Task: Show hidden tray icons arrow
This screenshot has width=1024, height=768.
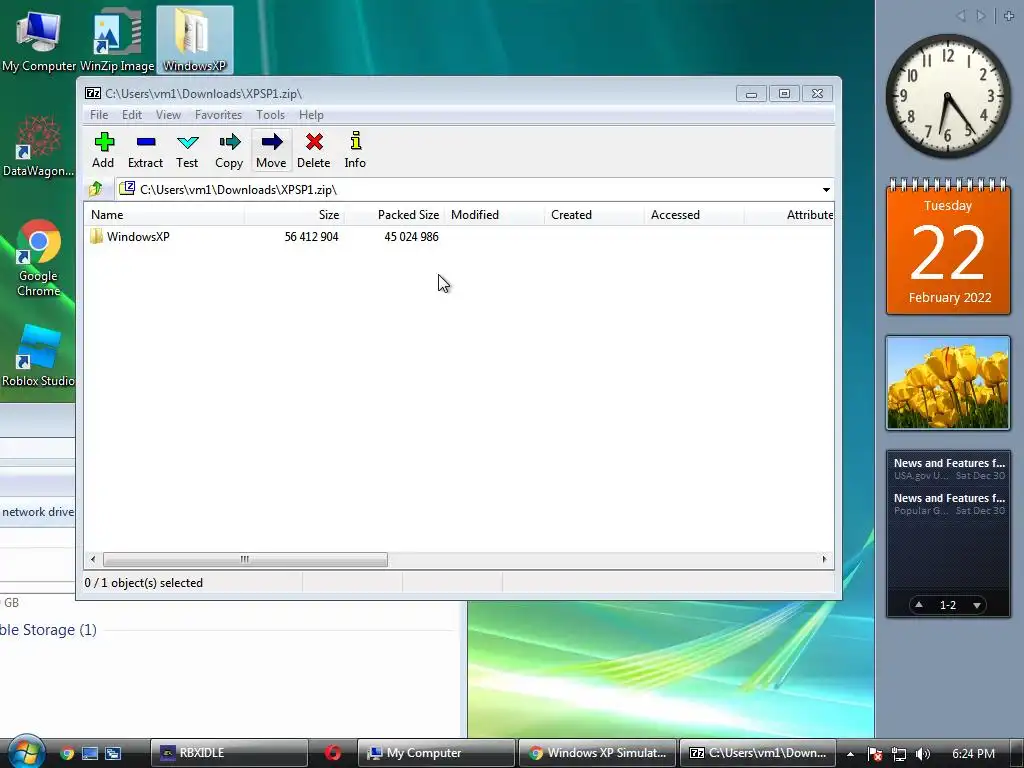Action: pos(850,754)
